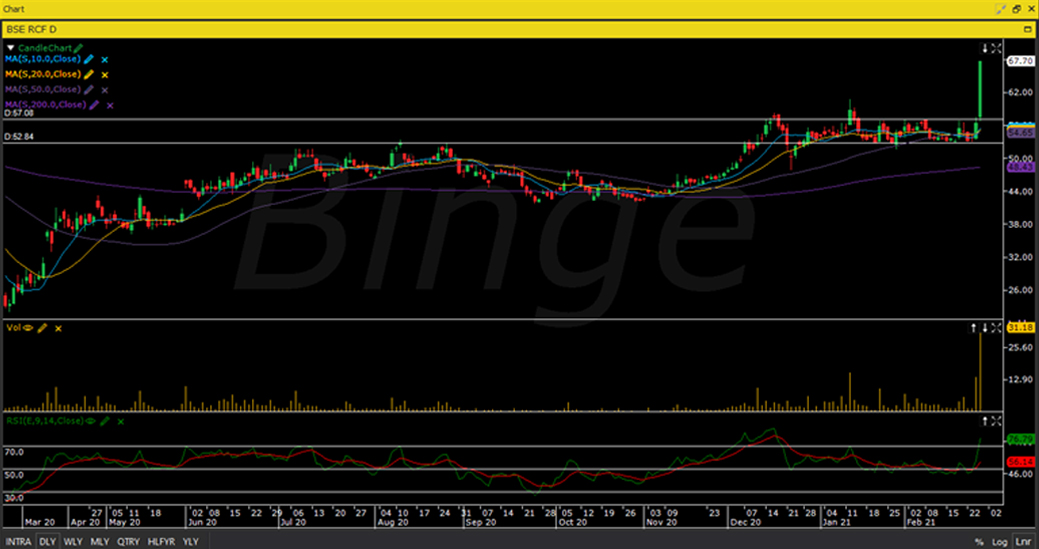1039x549 pixels.
Task: Click the Dec 20 date axis label
Action: pos(746,522)
